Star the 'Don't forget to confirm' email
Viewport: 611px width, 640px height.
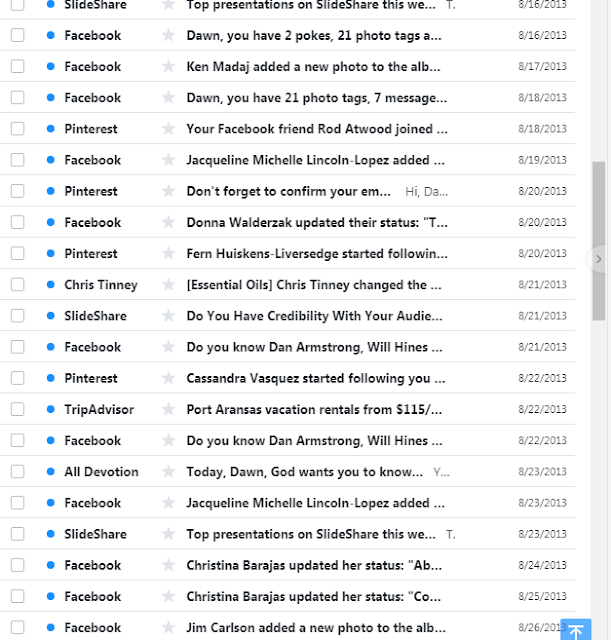click(168, 191)
